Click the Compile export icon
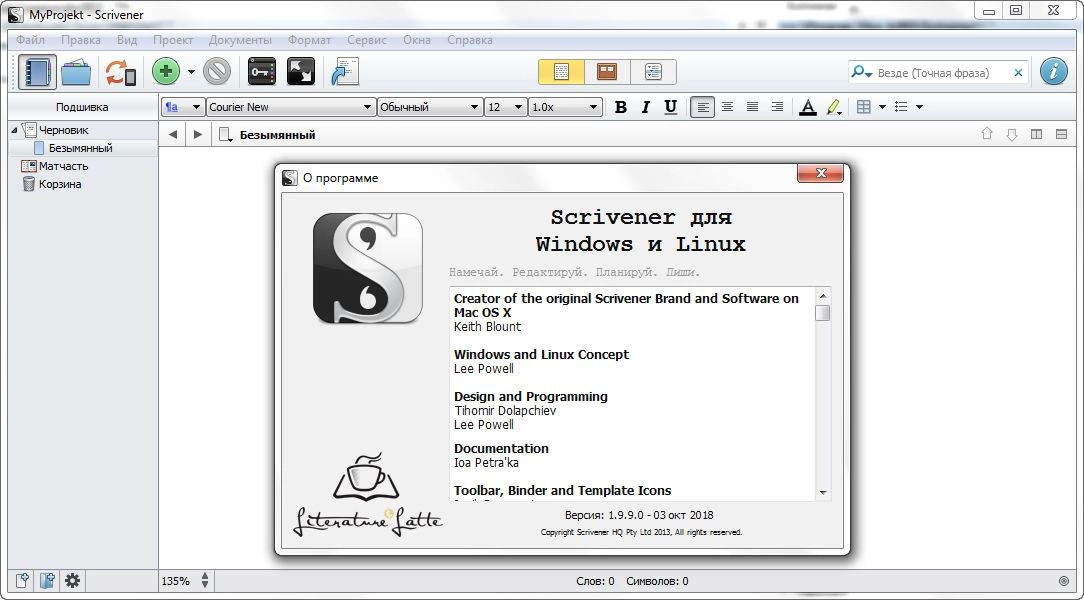 345,72
